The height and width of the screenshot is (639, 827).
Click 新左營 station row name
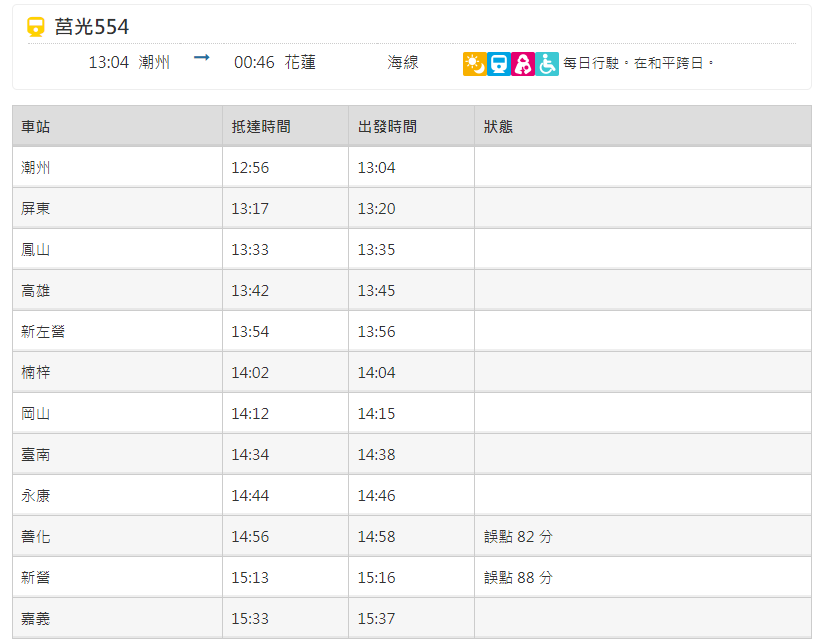coord(43,332)
